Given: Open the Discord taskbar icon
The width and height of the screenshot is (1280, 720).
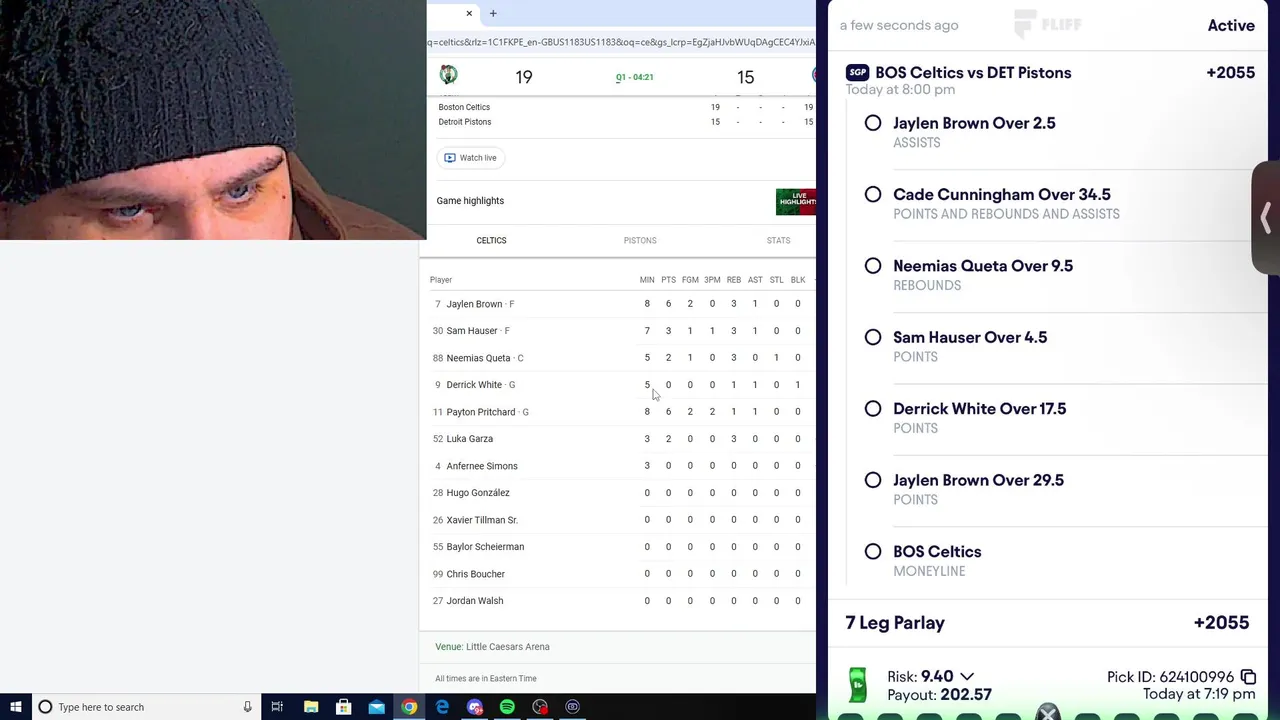Looking at the screenshot, I should (474, 707).
